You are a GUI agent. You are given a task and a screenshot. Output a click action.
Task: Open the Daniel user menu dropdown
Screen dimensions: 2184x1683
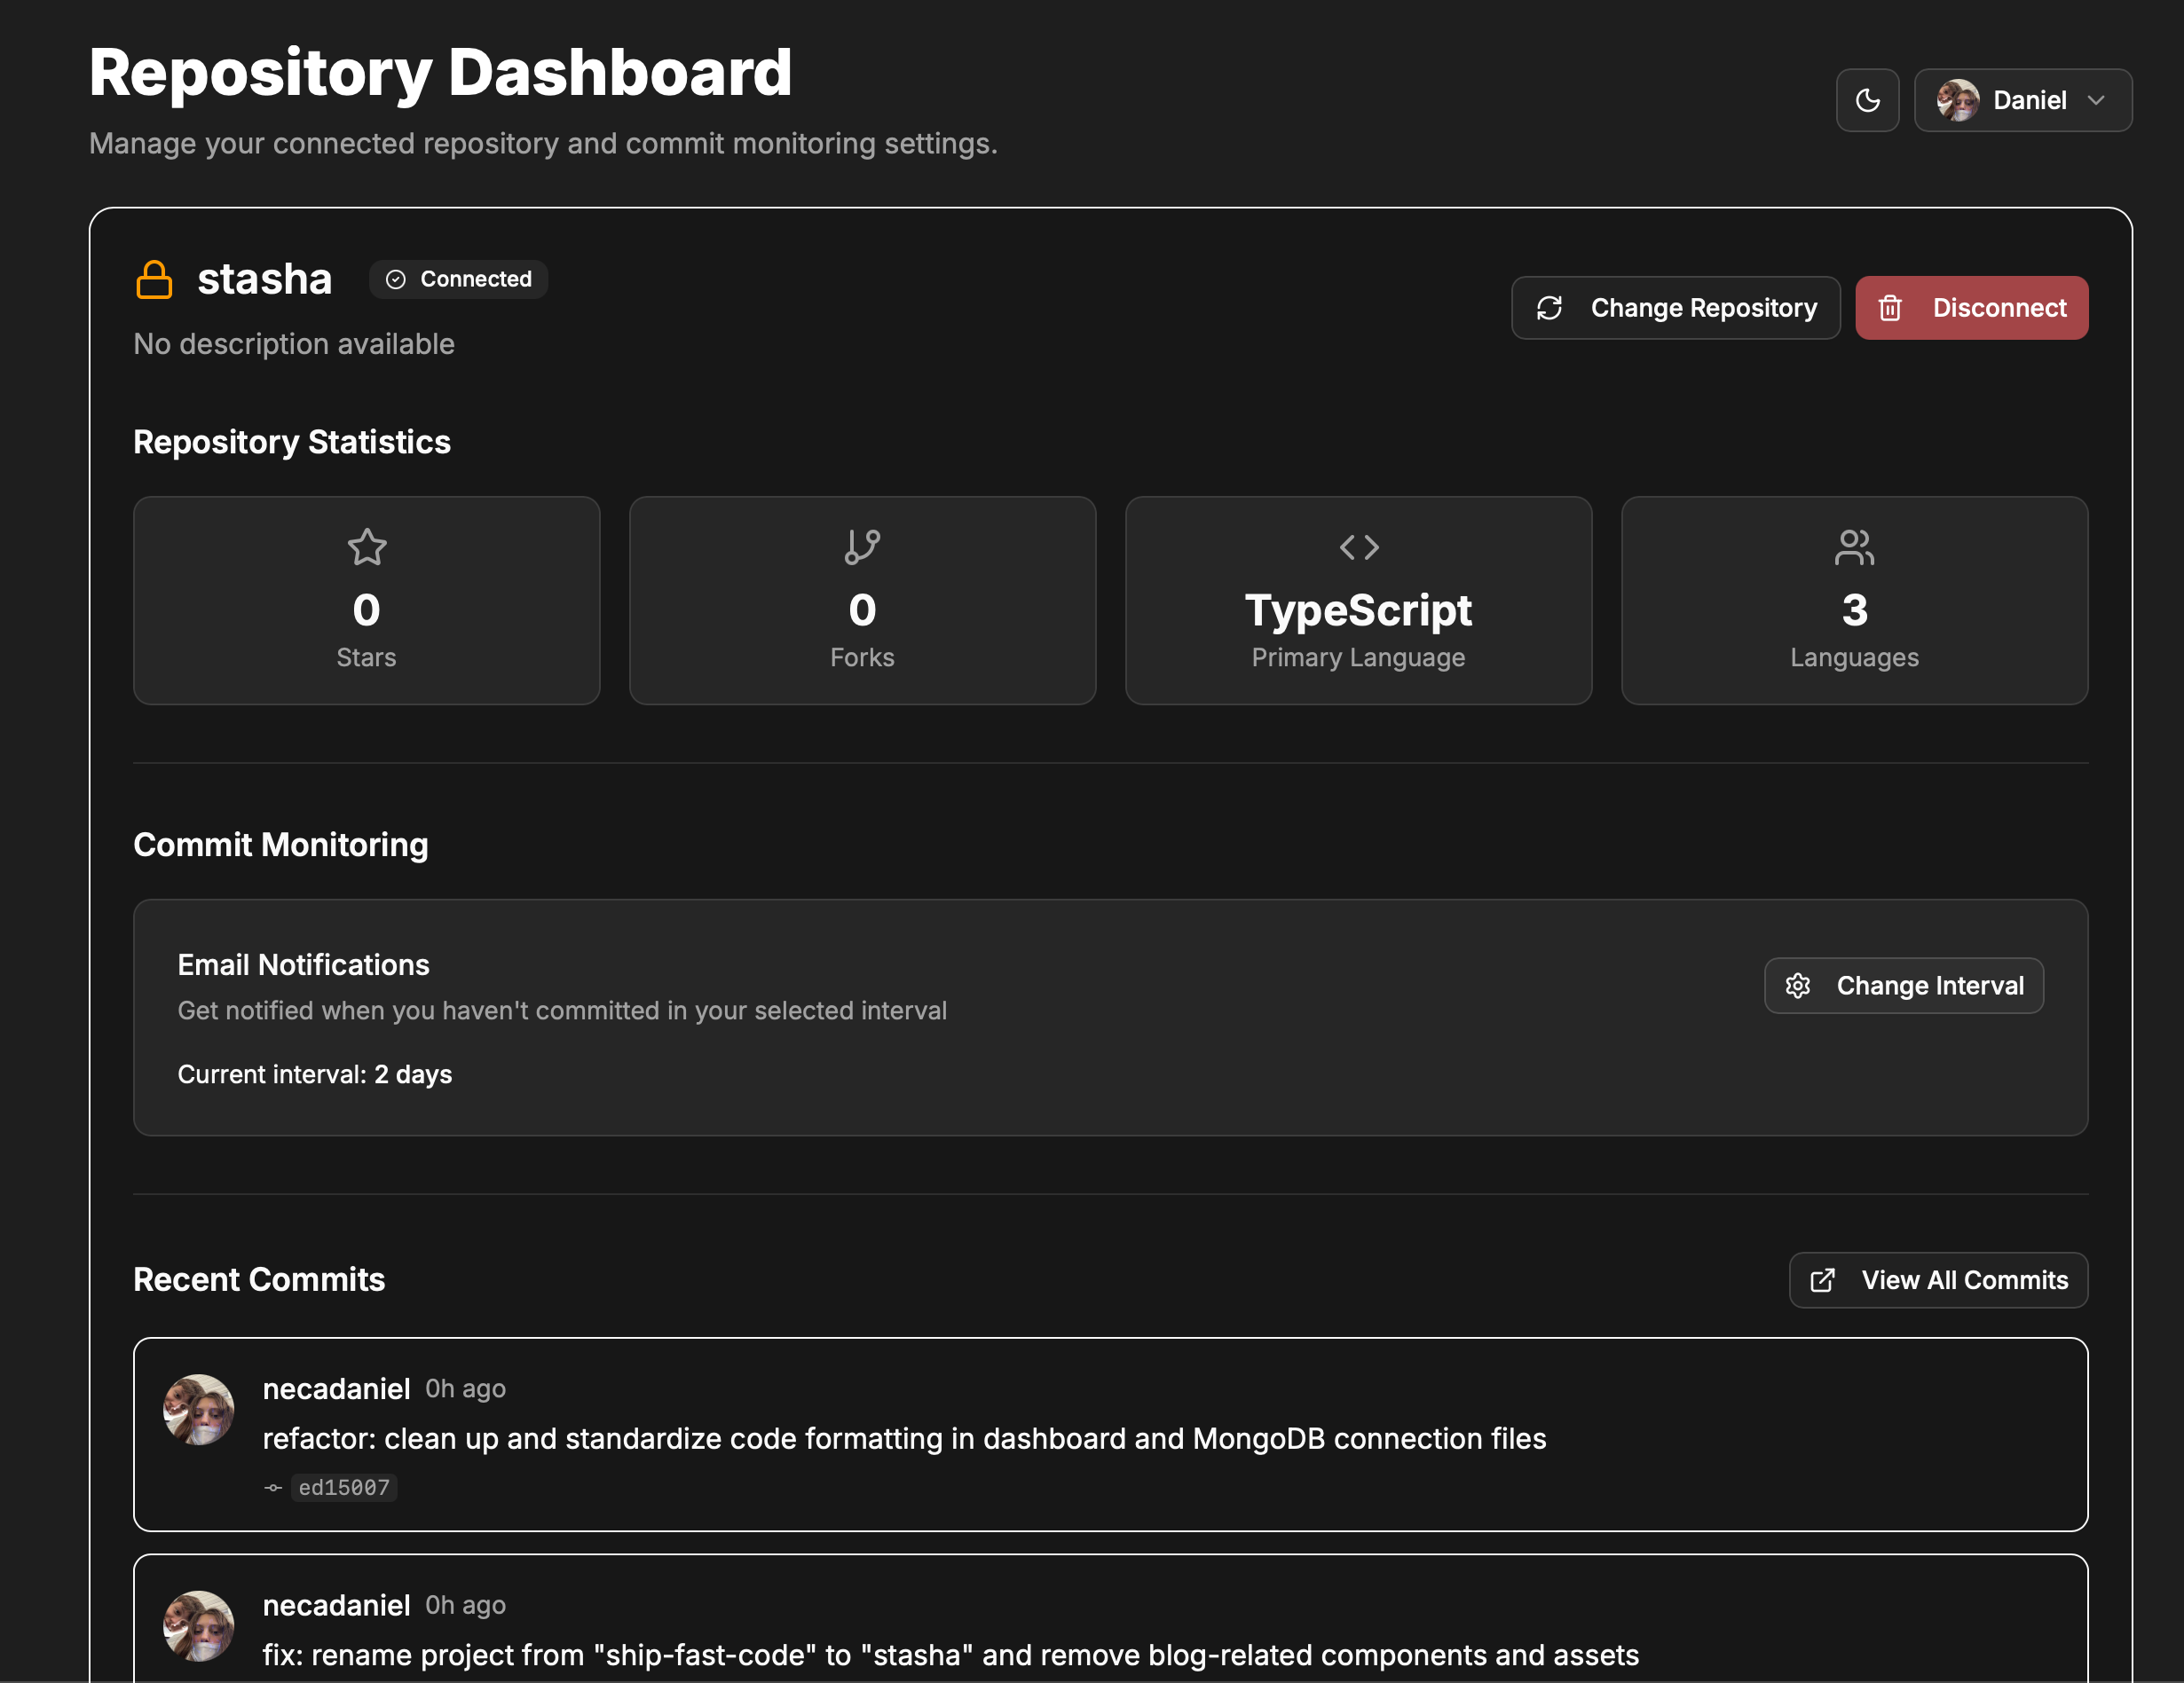[x=2022, y=100]
